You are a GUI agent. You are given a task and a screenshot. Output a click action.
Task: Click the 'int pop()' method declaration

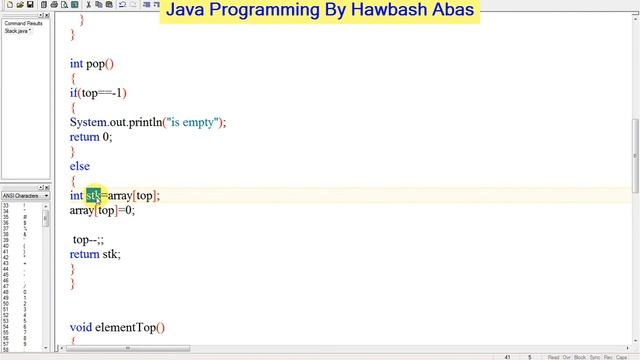pos(91,64)
